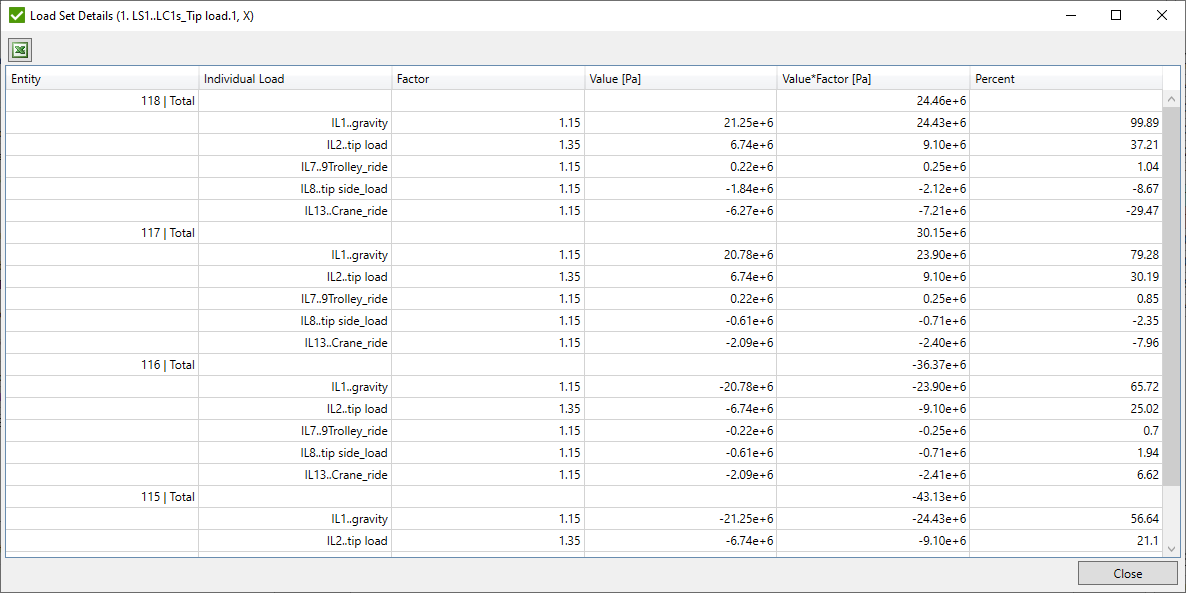Click the scrollbar up arrow
1186x593 pixels.
pyautogui.click(x=1172, y=97)
